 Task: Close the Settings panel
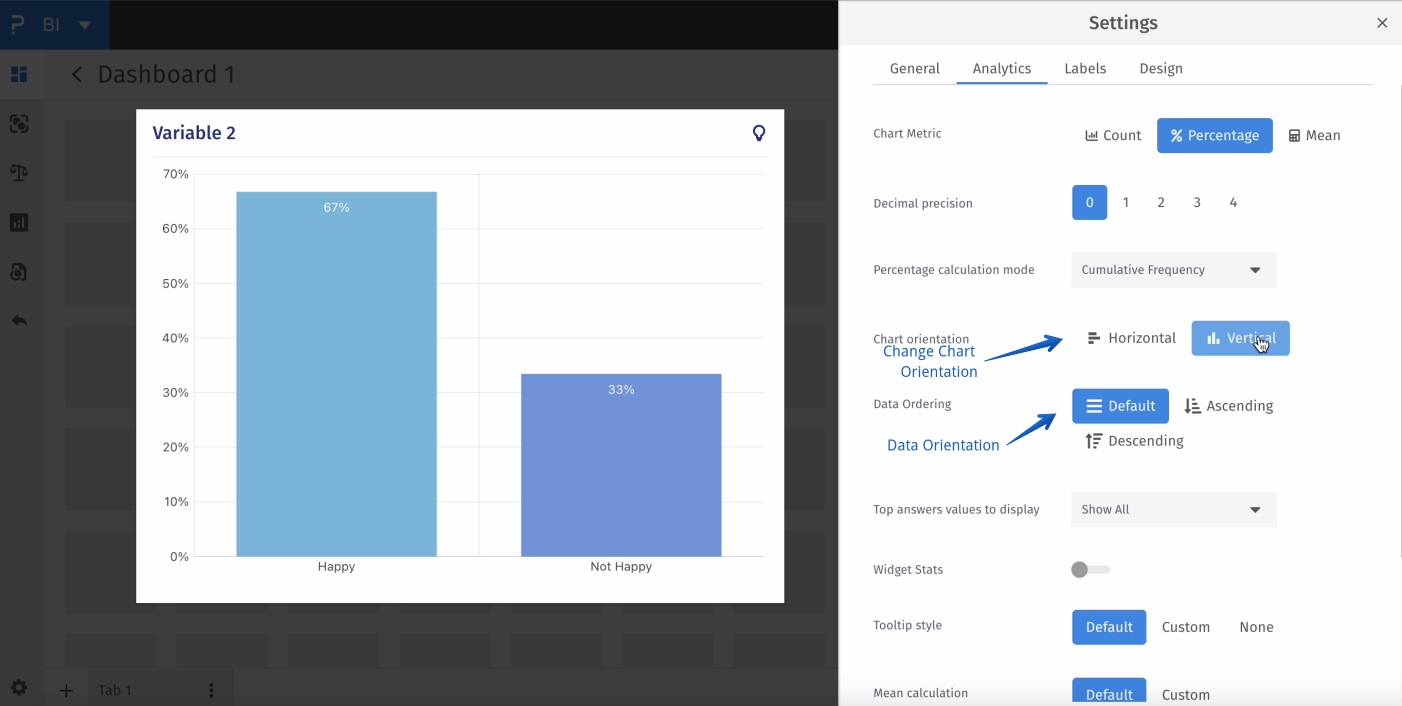tap(1382, 23)
